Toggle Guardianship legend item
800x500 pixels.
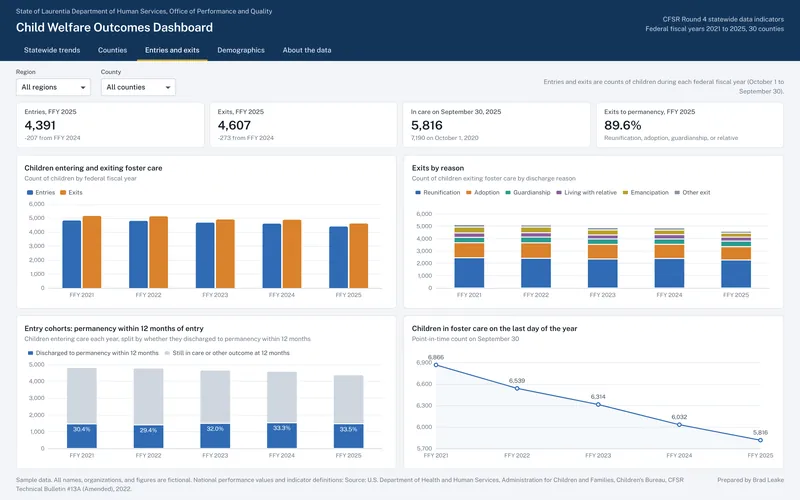tap(528, 192)
